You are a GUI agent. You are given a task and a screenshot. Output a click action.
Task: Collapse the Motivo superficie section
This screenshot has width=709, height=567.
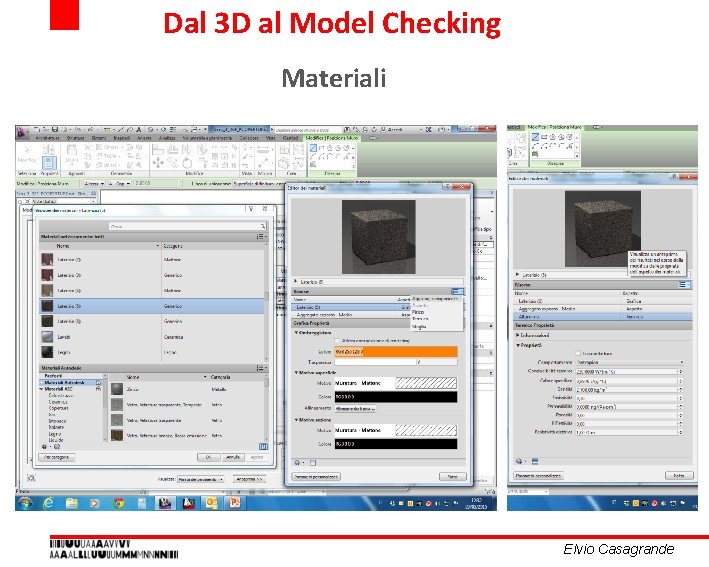point(296,373)
